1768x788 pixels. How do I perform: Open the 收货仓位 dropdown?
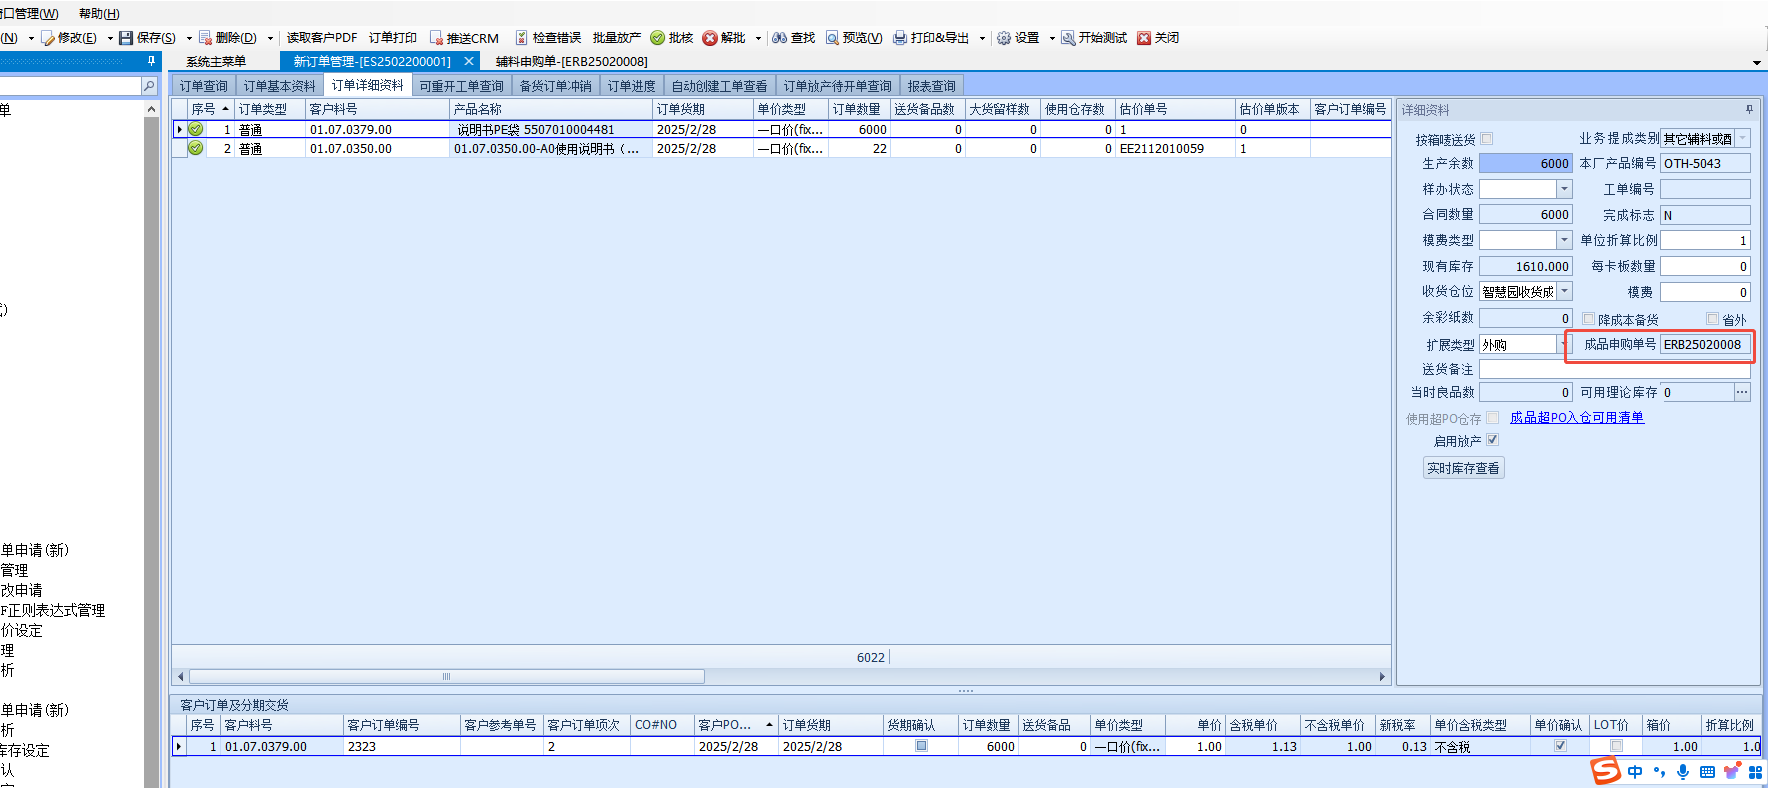point(1564,291)
